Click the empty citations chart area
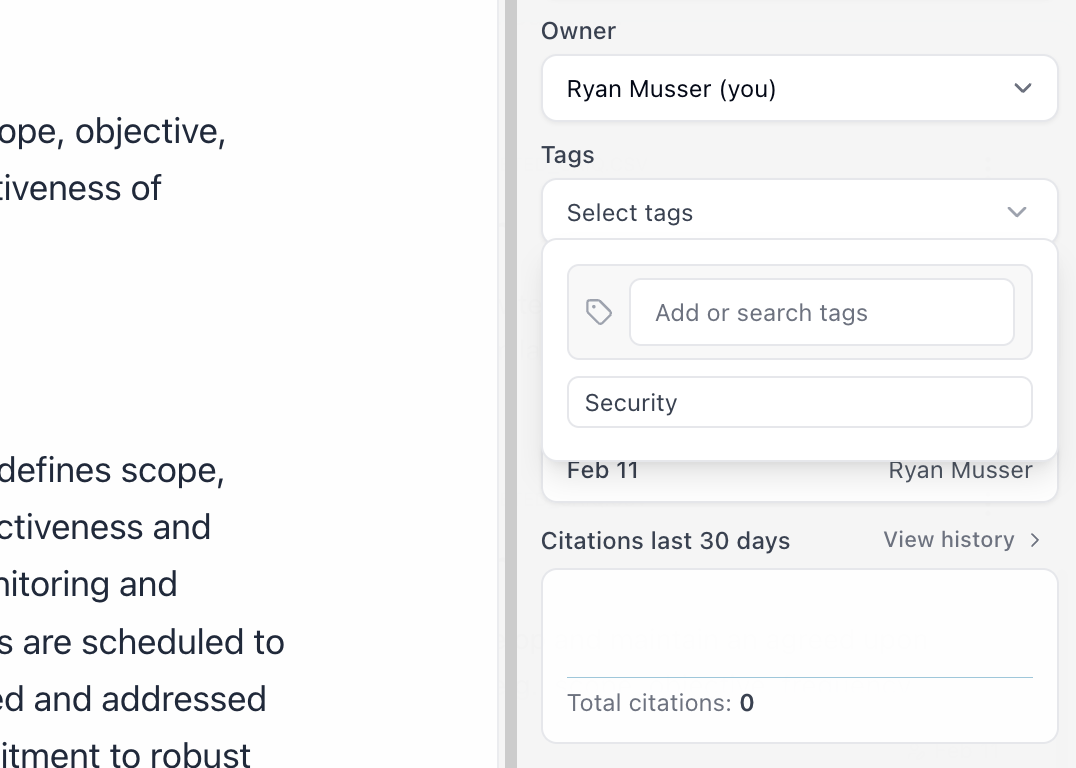The width and height of the screenshot is (1076, 768). 799,620
